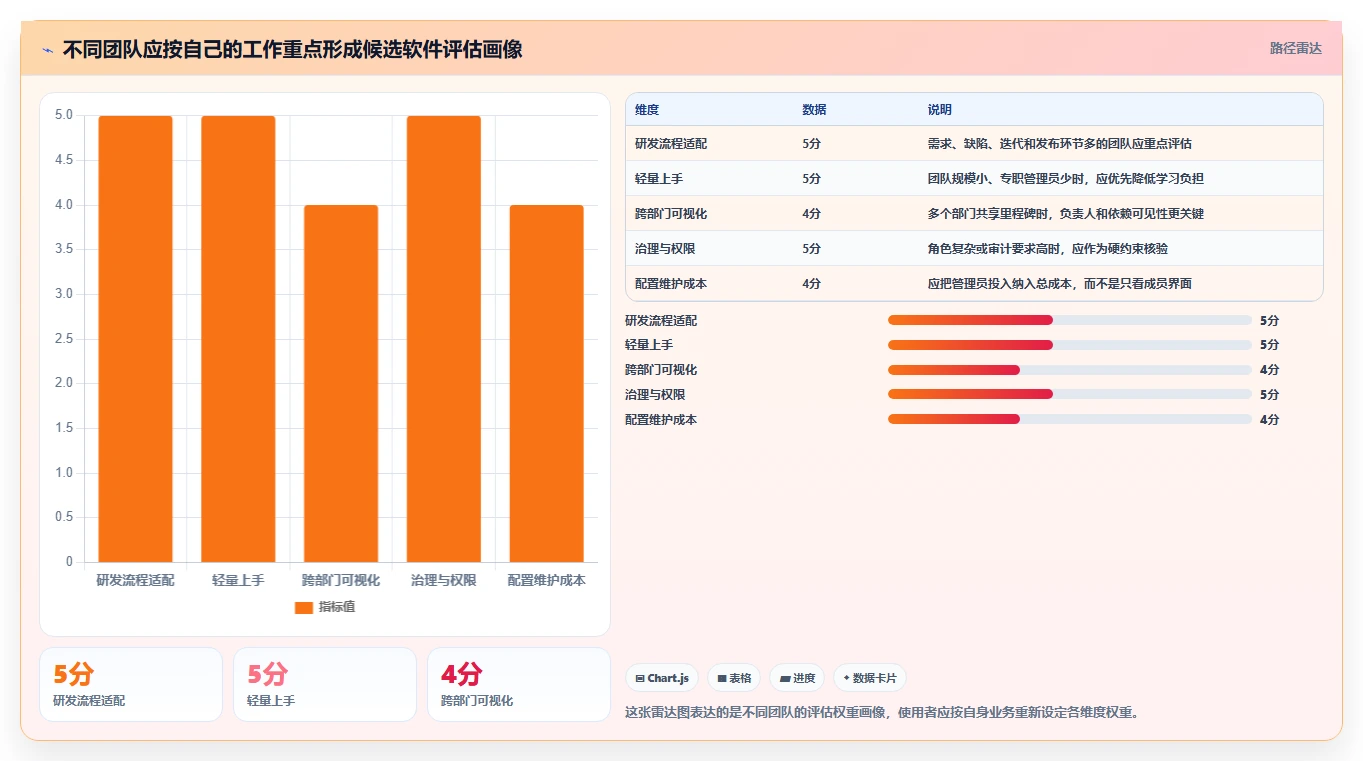Click the 治理与权限 x-axis label under the chart
Screen dimensions: 1363x761
coord(444,580)
